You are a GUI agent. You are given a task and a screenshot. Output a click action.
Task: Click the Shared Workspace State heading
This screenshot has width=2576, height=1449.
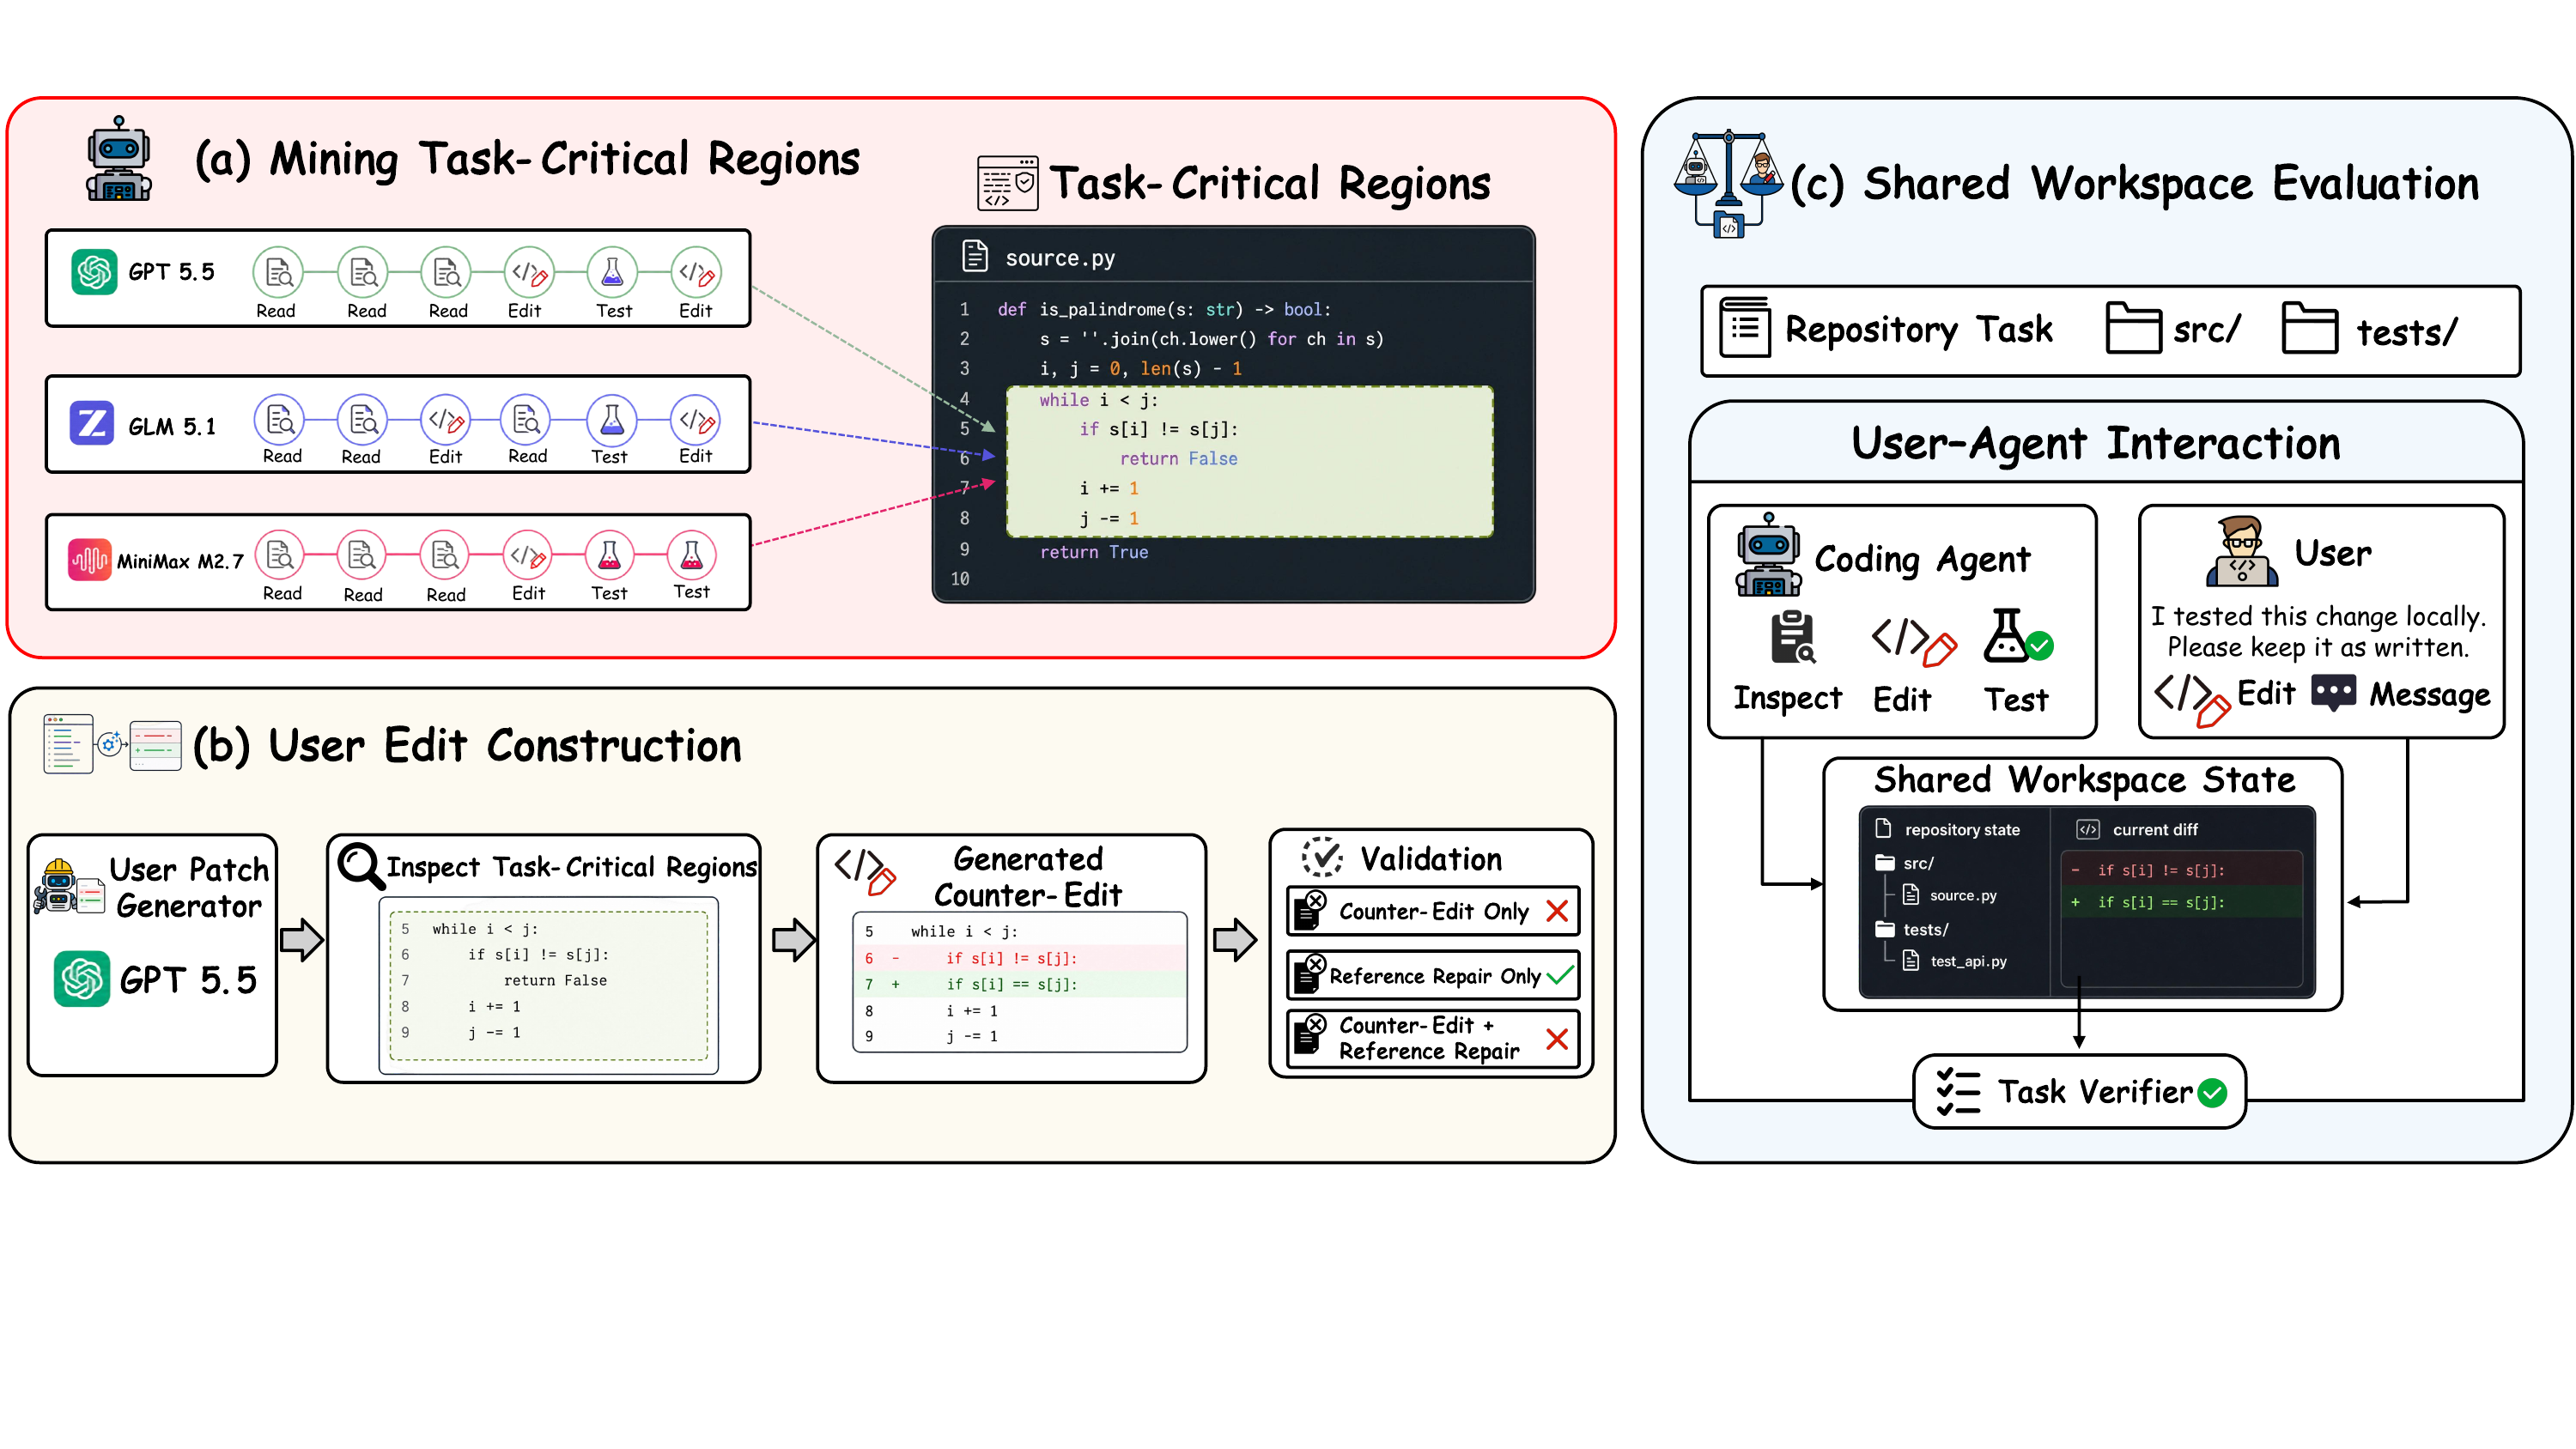2084,779
